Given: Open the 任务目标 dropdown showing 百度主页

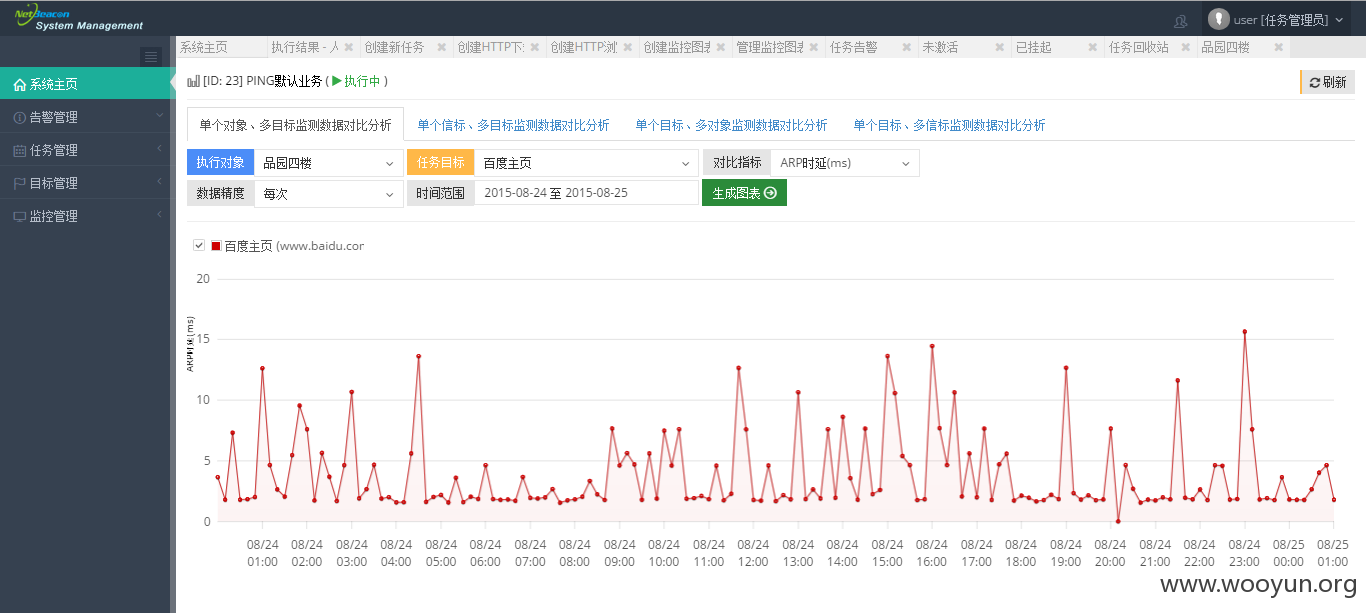Looking at the screenshot, I should (x=586, y=163).
